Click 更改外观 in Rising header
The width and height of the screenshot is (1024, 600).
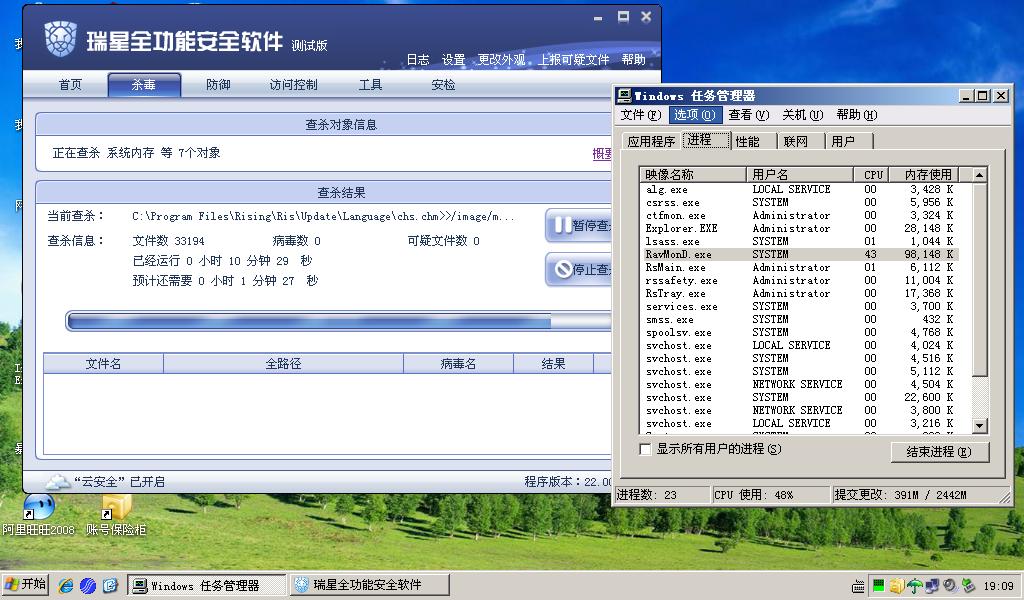tap(502, 60)
